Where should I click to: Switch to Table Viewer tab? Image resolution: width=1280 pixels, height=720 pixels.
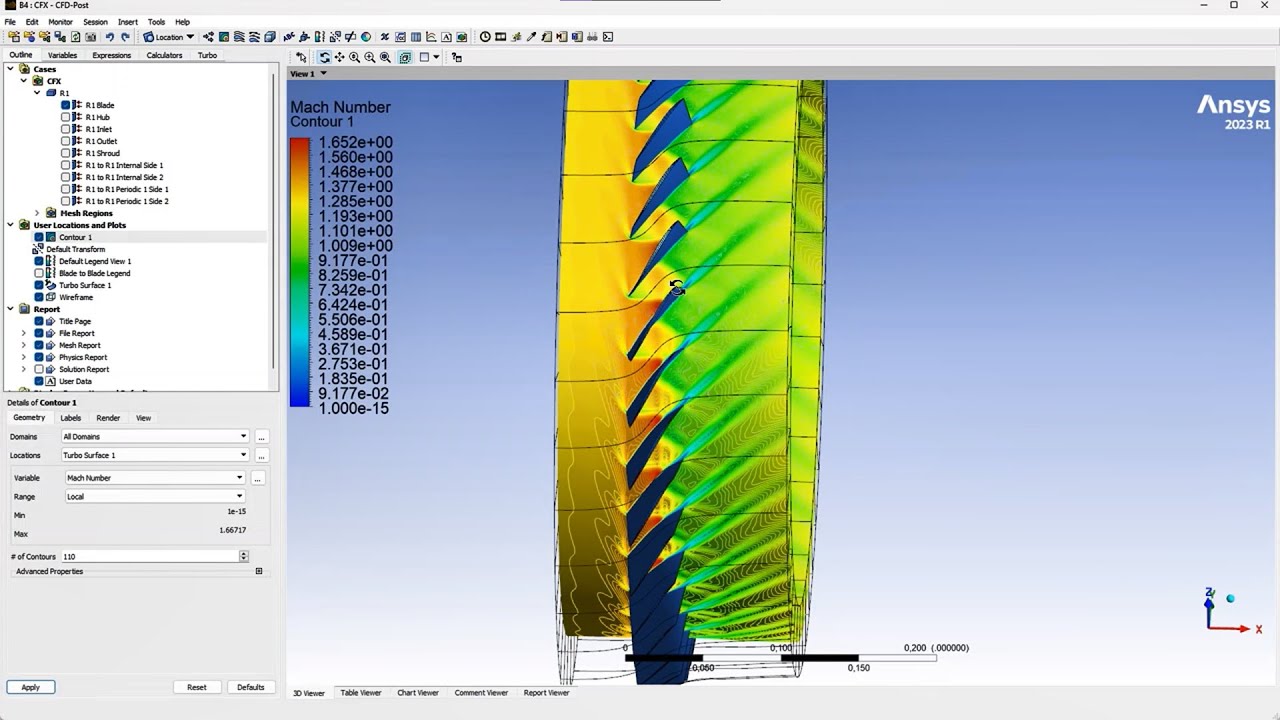[x=360, y=692]
